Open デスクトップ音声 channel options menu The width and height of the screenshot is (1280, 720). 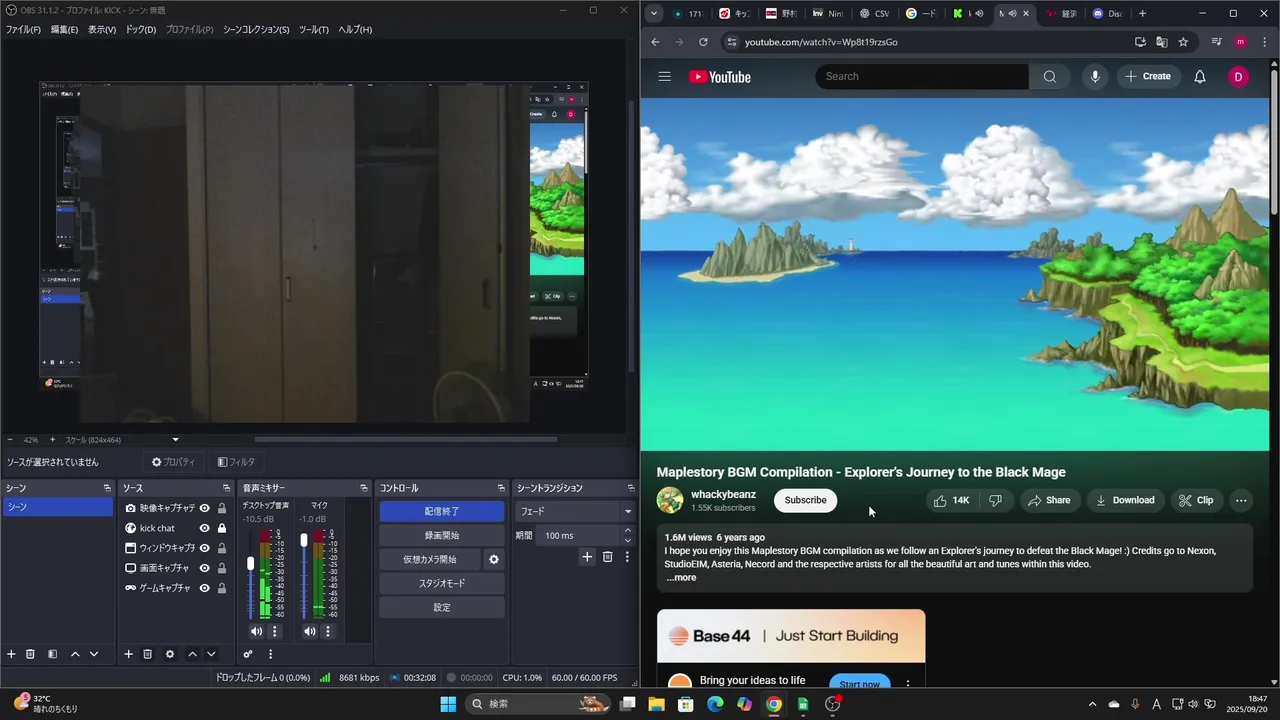click(x=274, y=631)
